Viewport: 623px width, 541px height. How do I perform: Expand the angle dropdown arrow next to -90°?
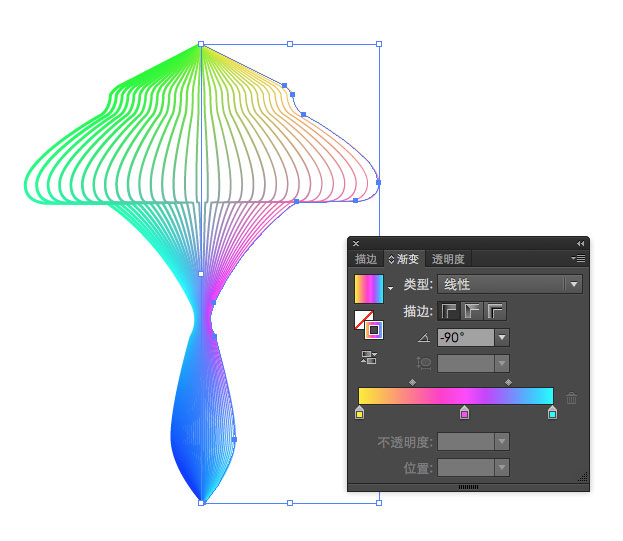502,338
